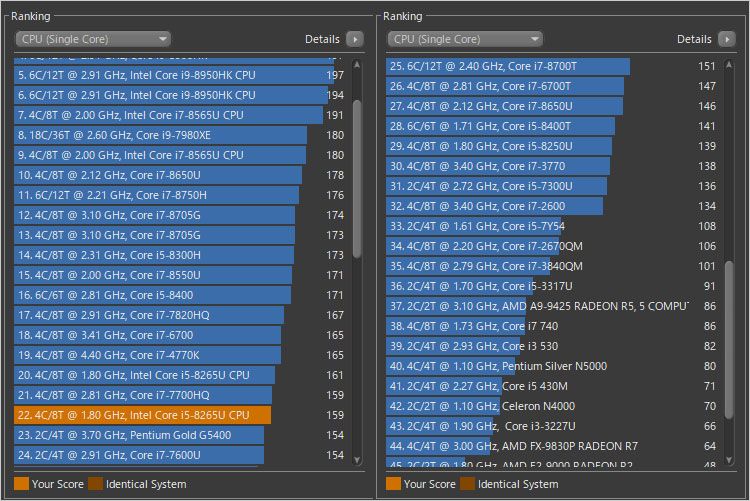Select row 24 Core i7-7600U
This screenshot has height=501, width=750.
179,455
